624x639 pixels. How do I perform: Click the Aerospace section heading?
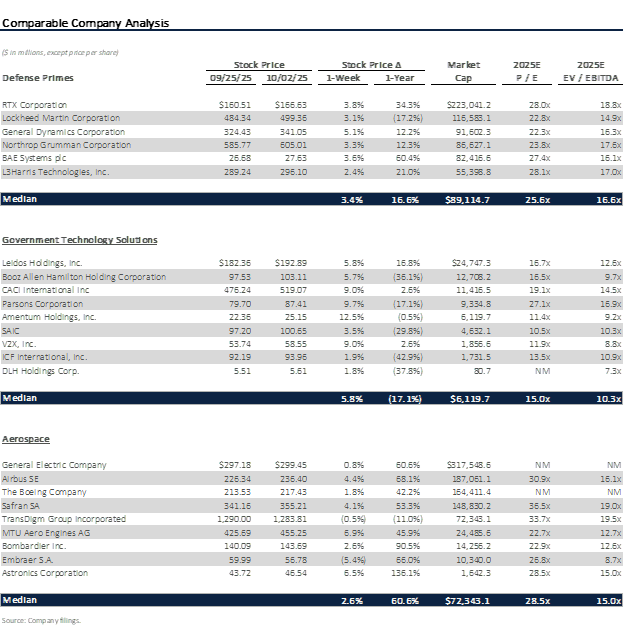click(x=26, y=439)
